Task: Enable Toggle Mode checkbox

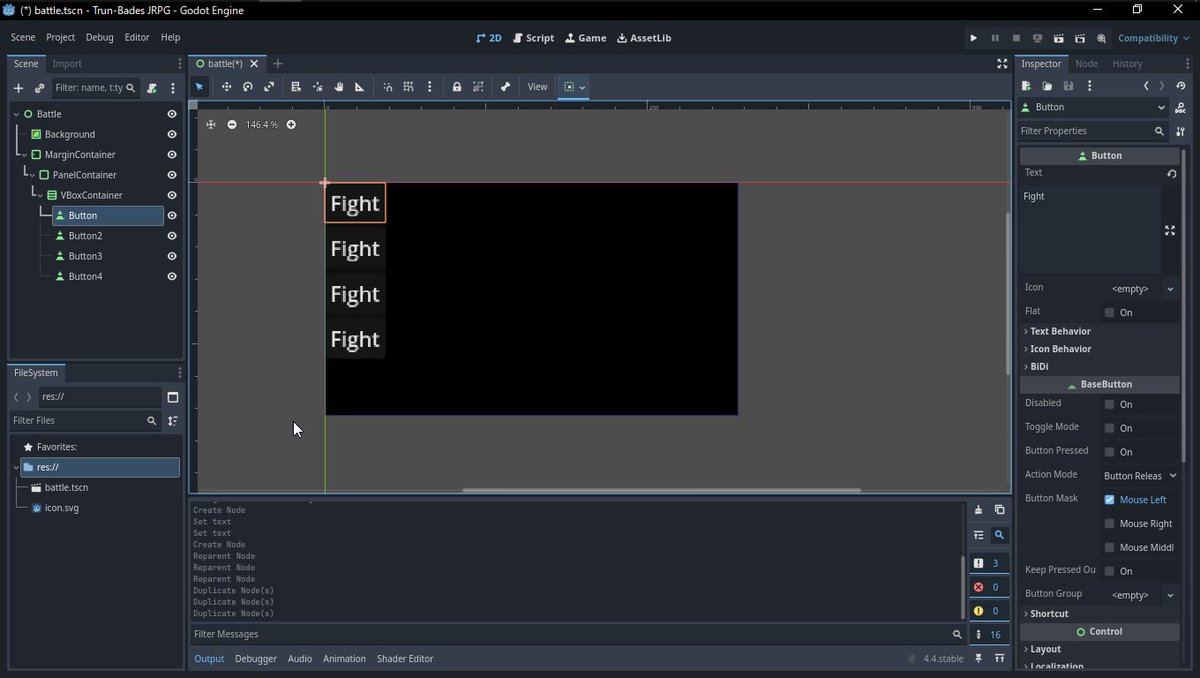Action: 1109,428
